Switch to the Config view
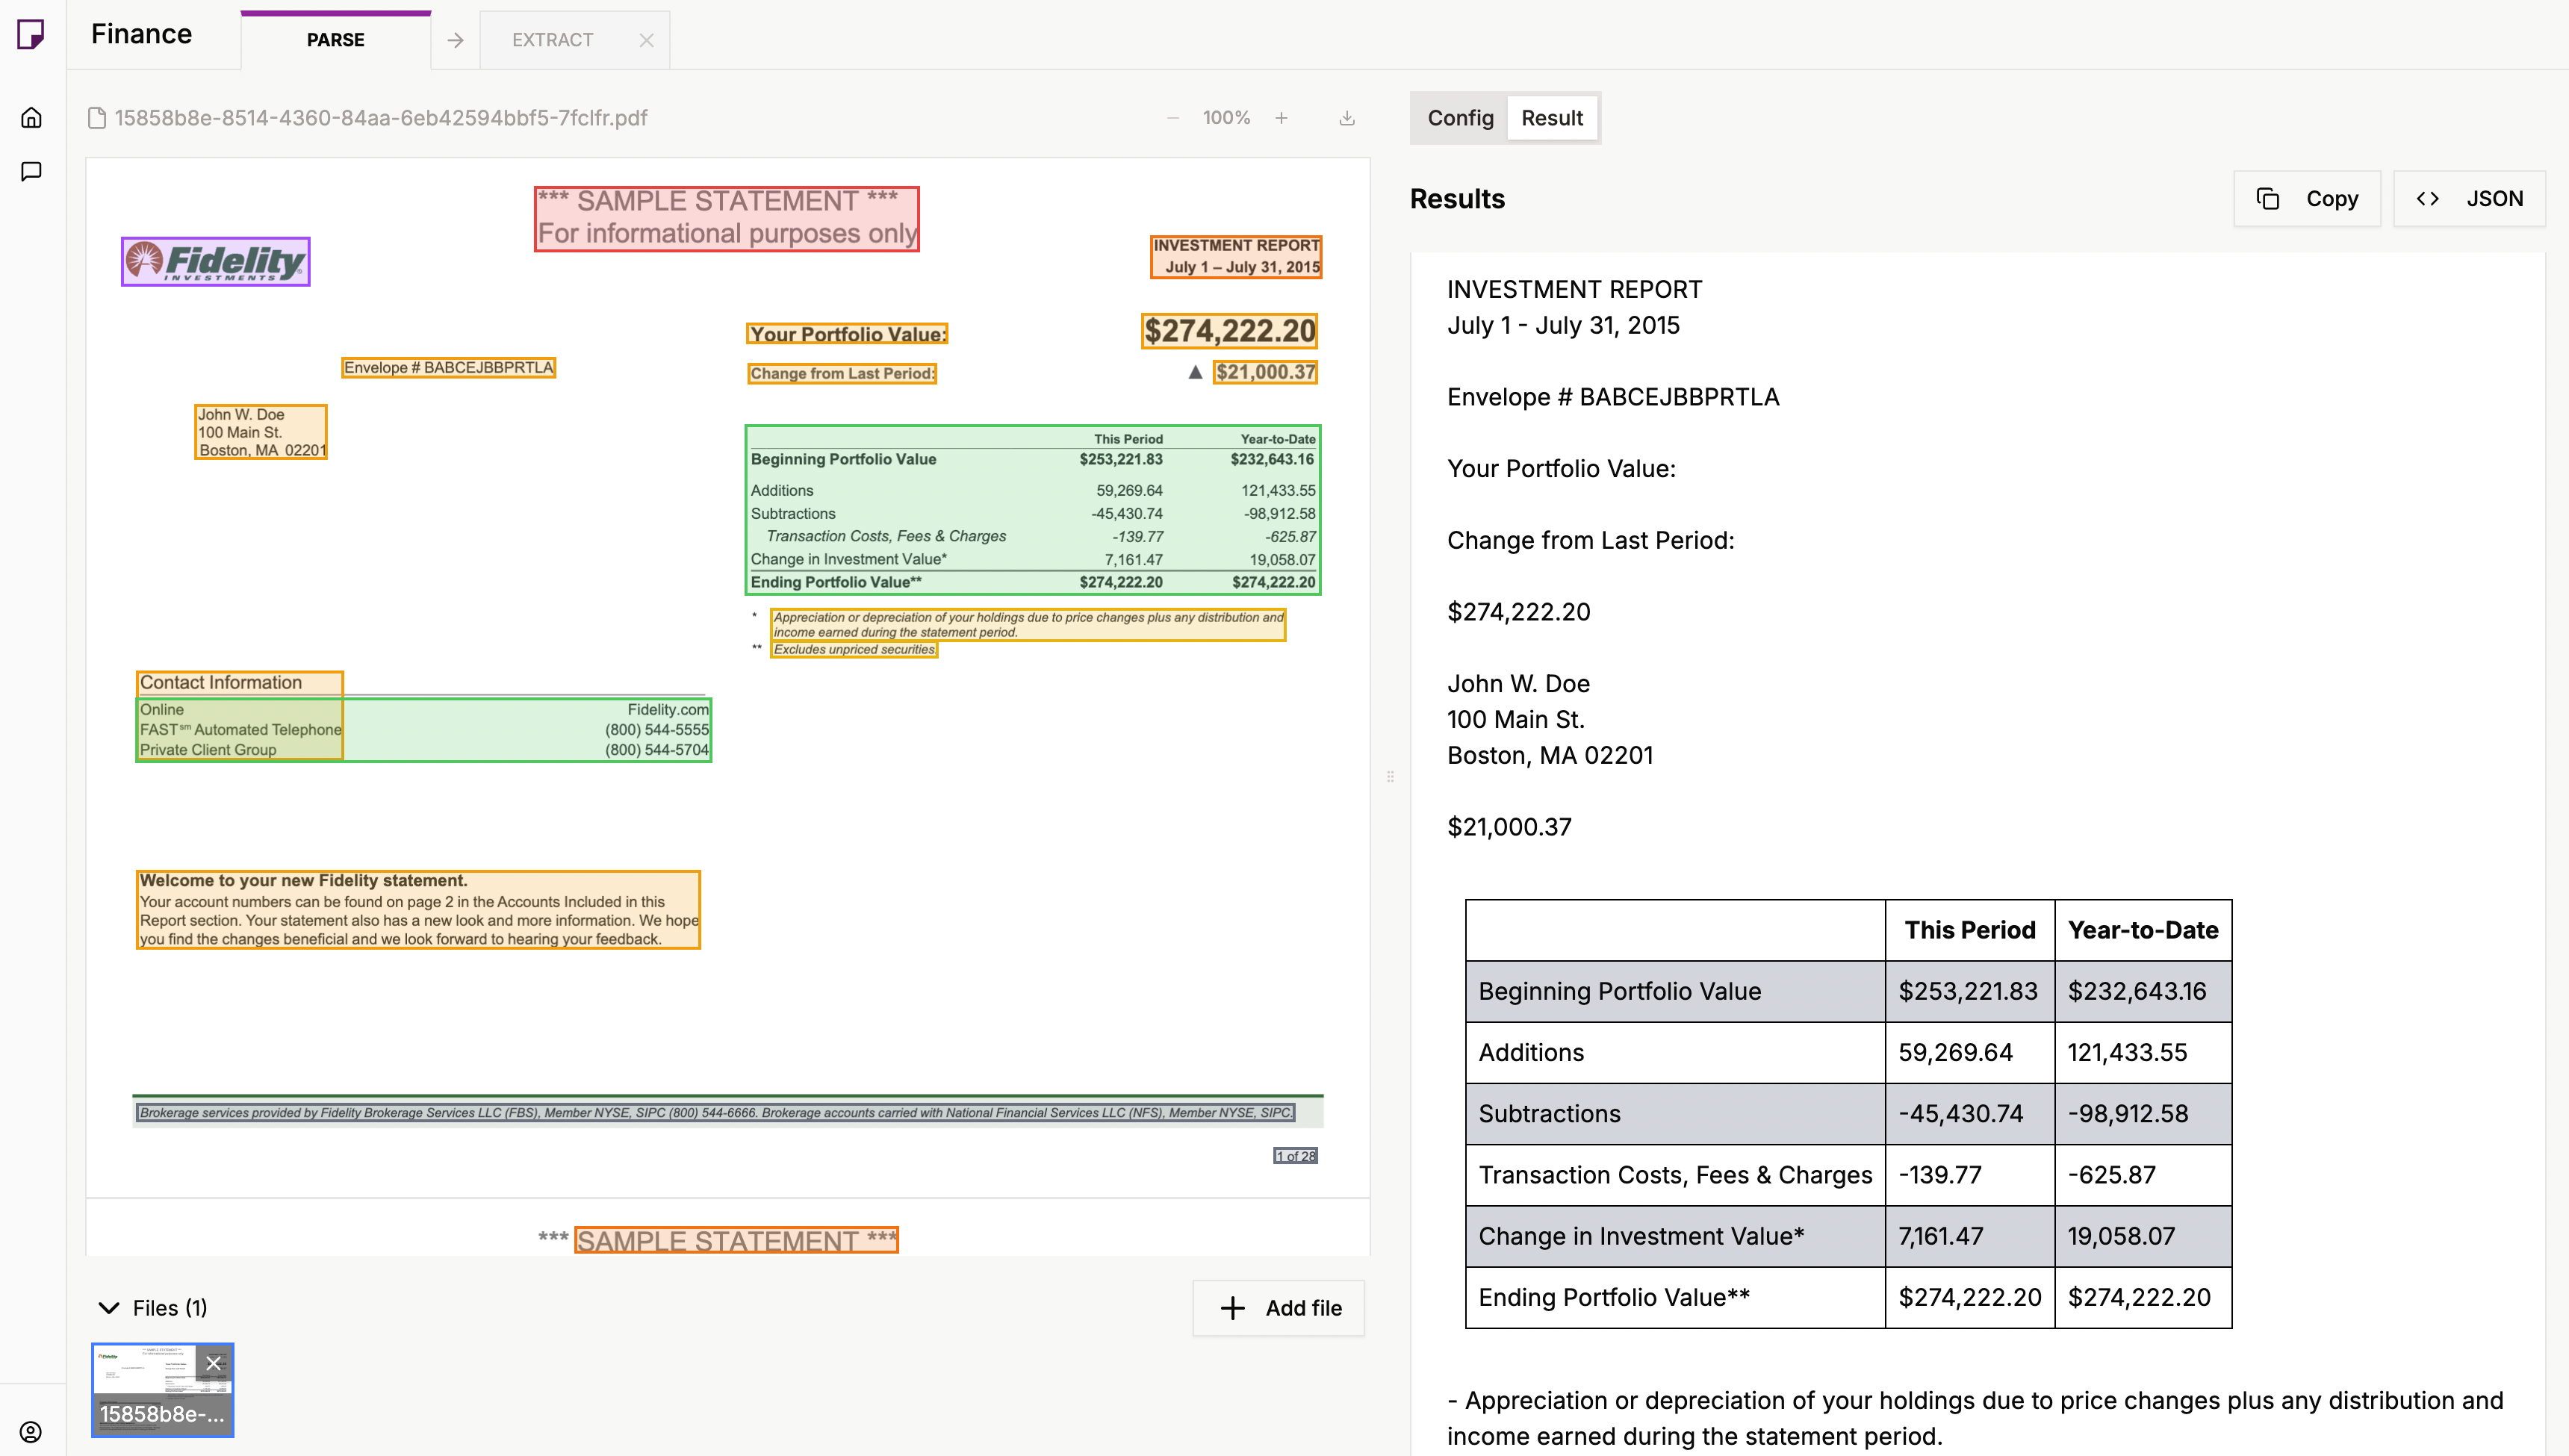The image size is (2569, 1456). tap(1459, 118)
